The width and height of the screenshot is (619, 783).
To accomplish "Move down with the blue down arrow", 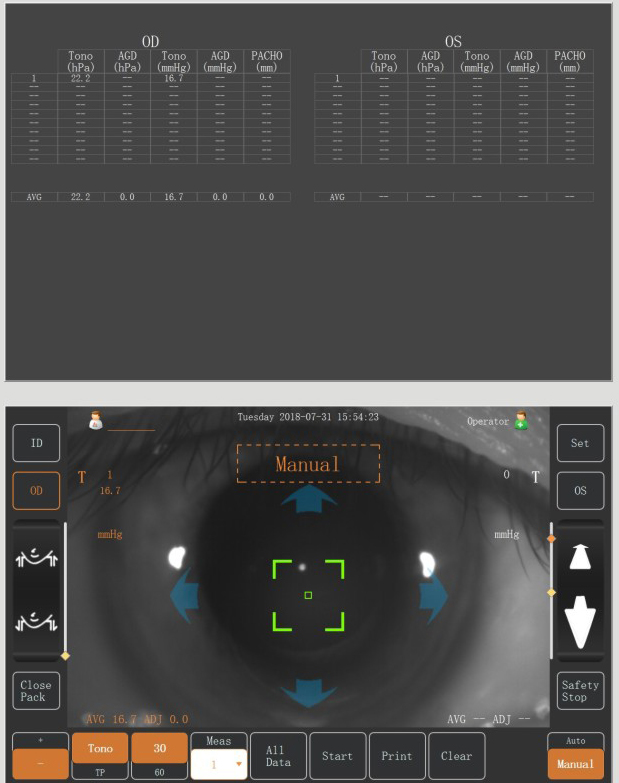I will click(x=309, y=693).
